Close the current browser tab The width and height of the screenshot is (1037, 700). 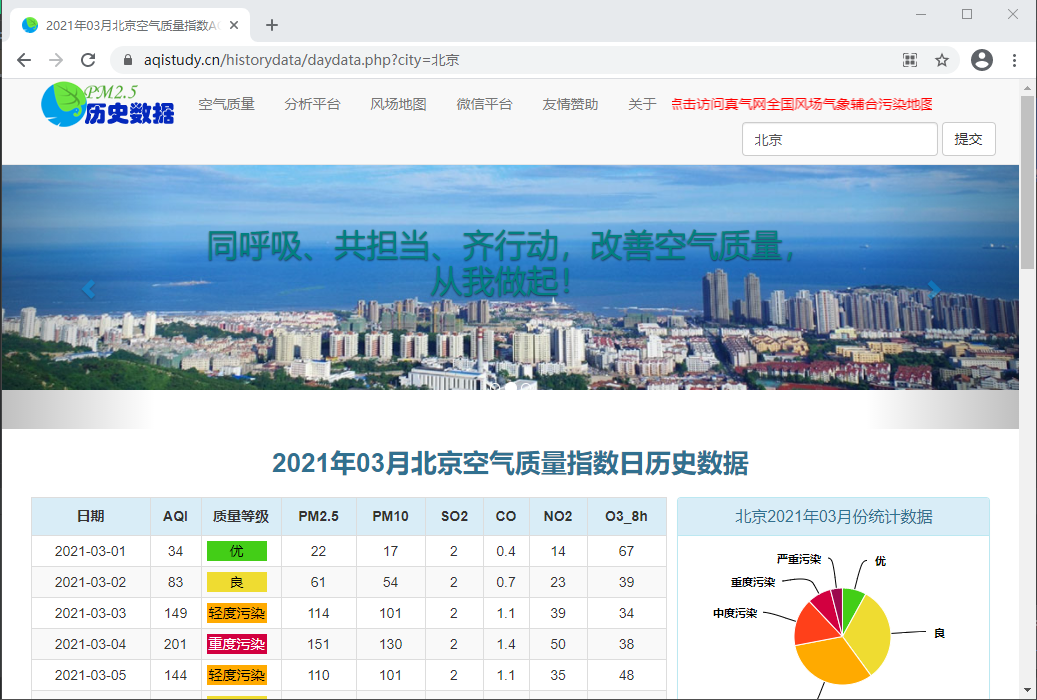pyautogui.click(x=234, y=25)
